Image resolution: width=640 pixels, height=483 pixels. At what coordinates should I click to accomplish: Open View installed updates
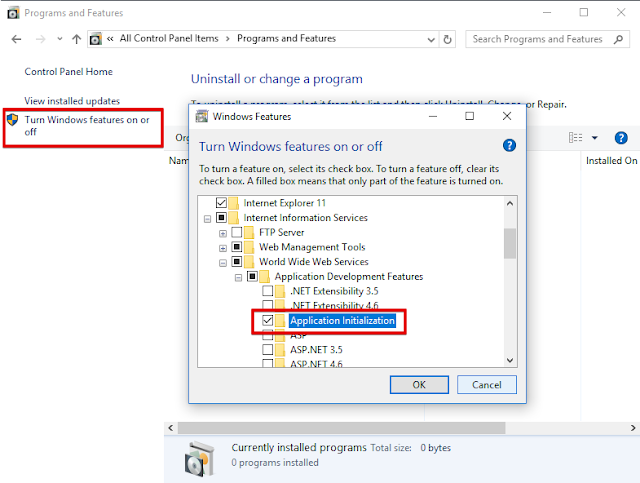[x=72, y=101]
